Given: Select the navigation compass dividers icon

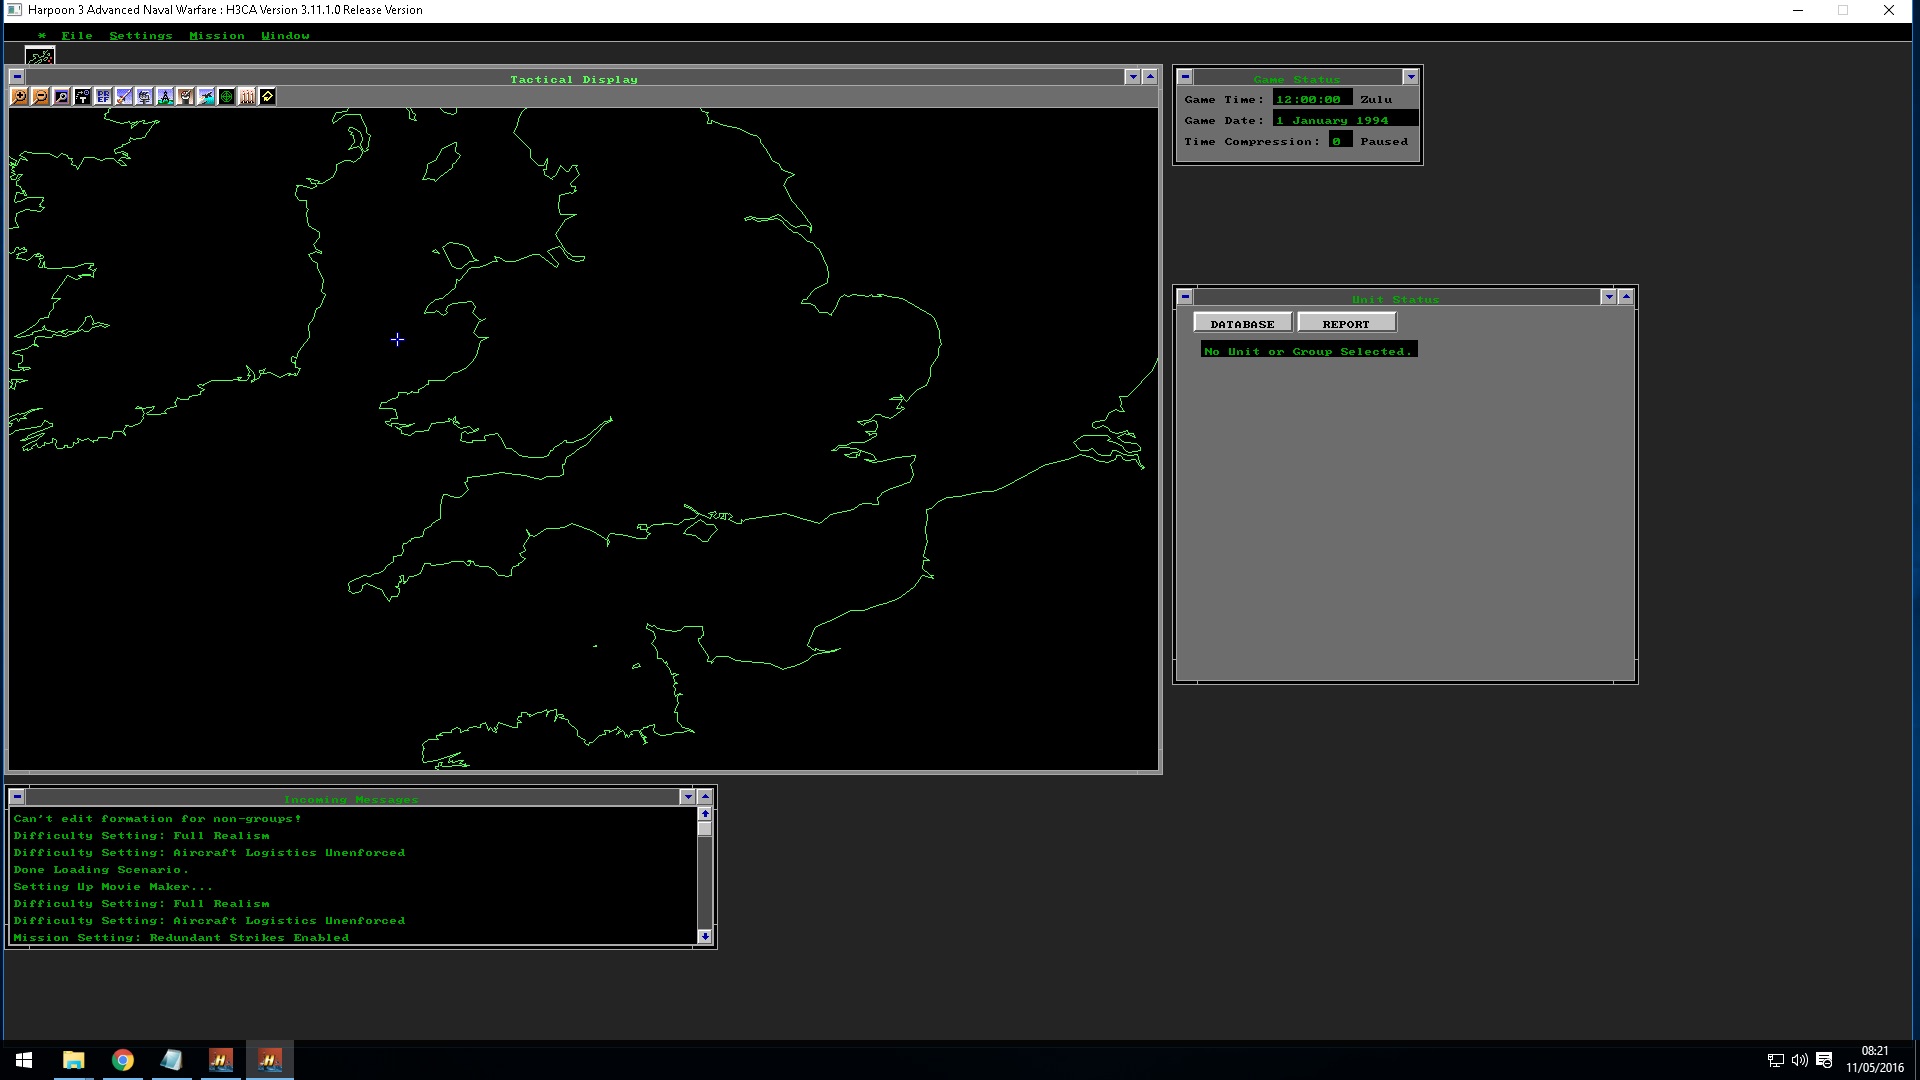Looking at the screenshot, I should [165, 97].
